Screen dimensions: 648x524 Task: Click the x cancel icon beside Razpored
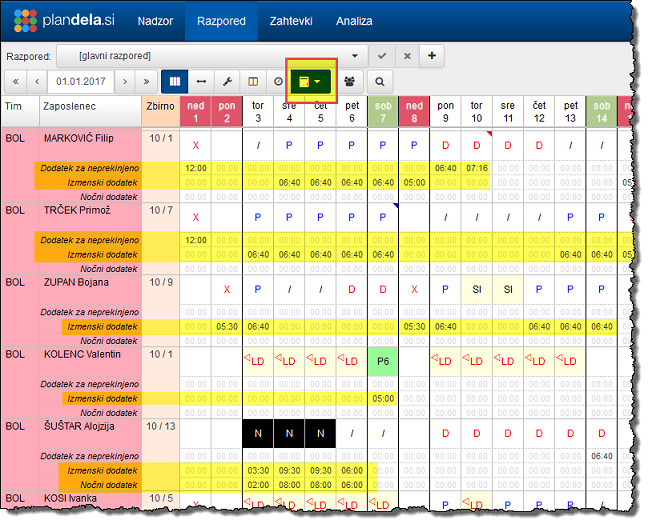tap(406, 55)
